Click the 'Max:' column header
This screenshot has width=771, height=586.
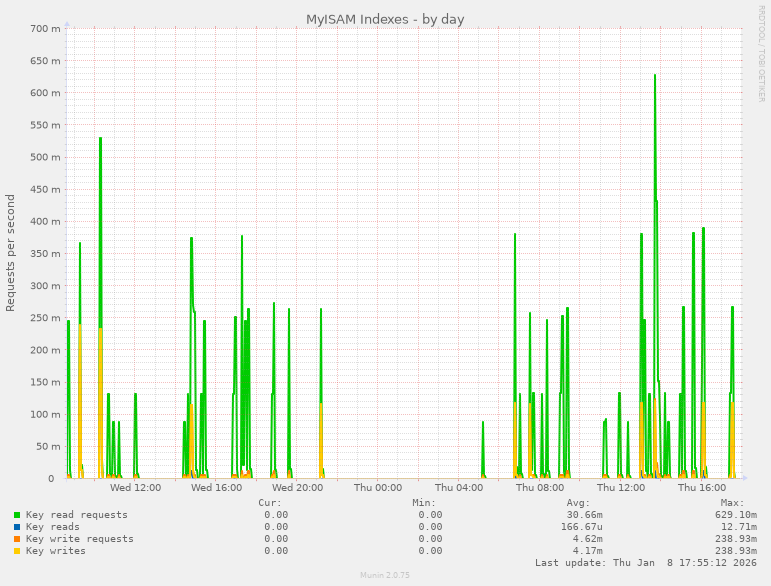(x=733, y=503)
